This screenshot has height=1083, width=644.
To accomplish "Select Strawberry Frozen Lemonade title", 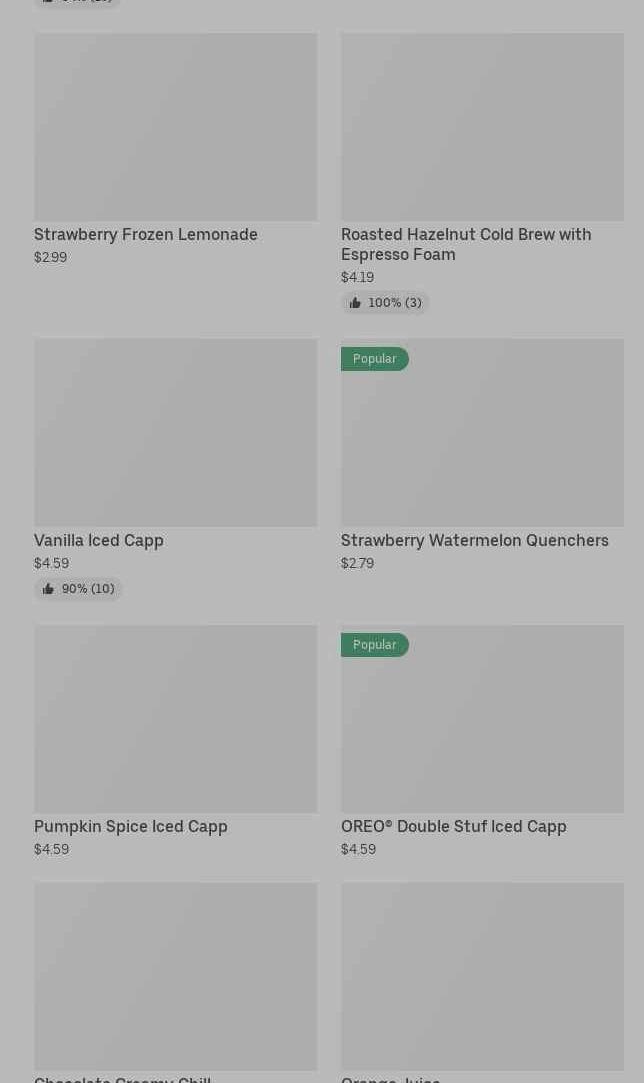I will (146, 234).
